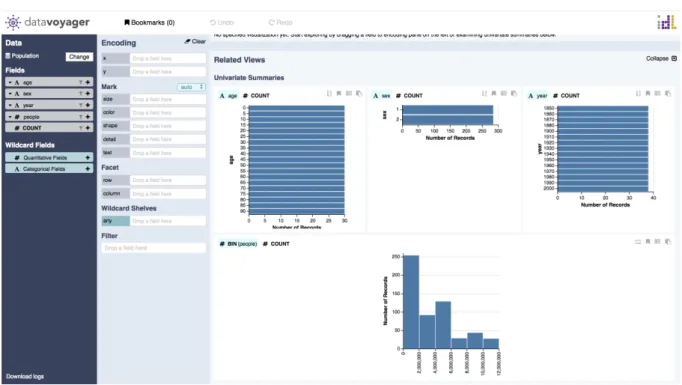
Task: Clear the encoding with the Clear button
Action: point(195,41)
